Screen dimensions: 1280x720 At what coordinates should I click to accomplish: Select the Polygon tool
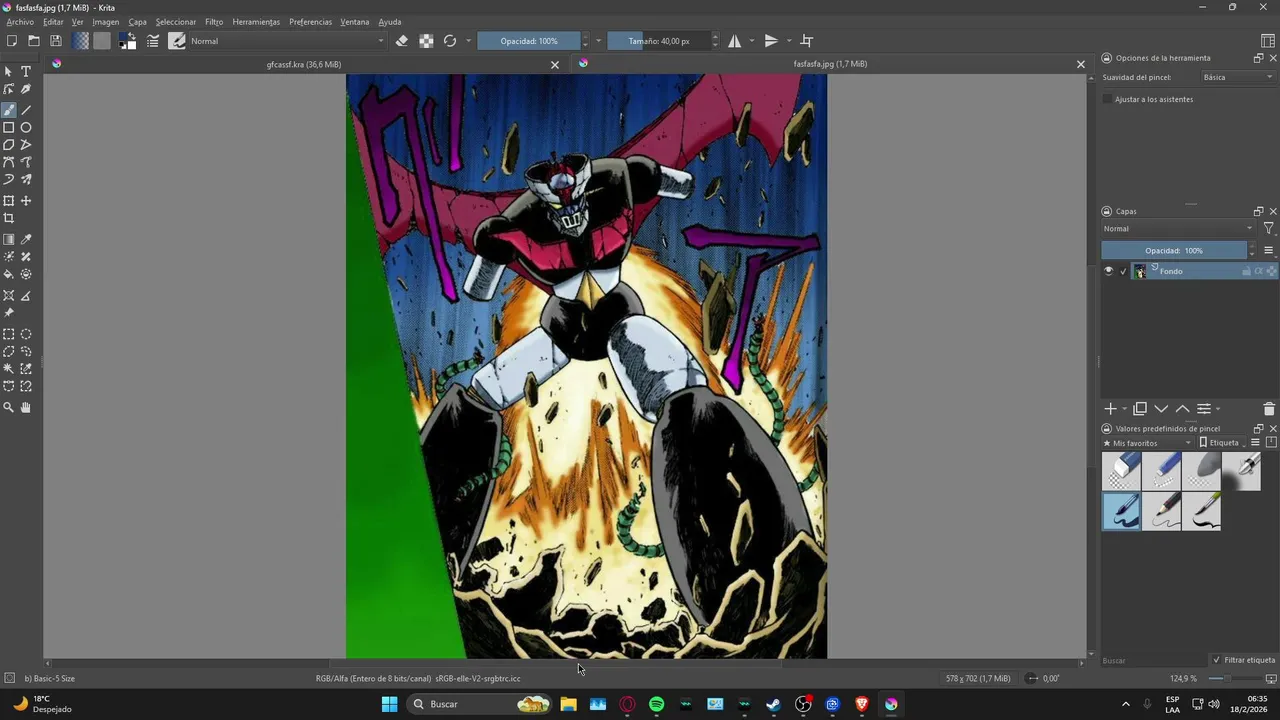pos(9,145)
